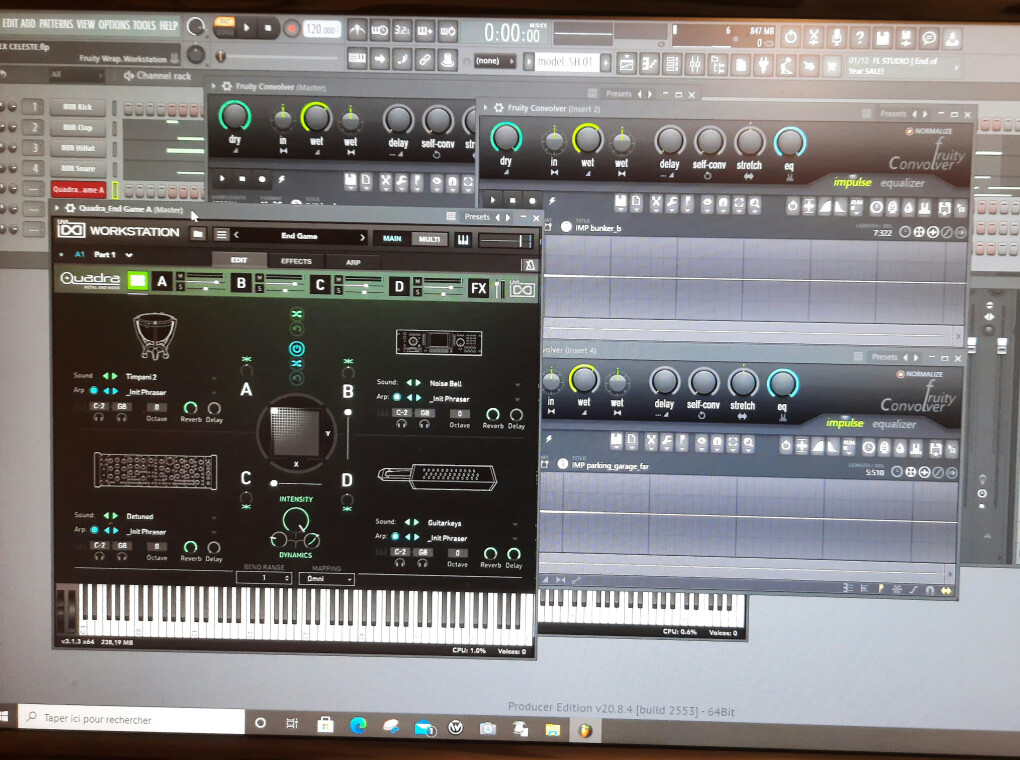Expand the Part 1 dropdown chevron
1020x760 pixels.
click(x=129, y=255)
